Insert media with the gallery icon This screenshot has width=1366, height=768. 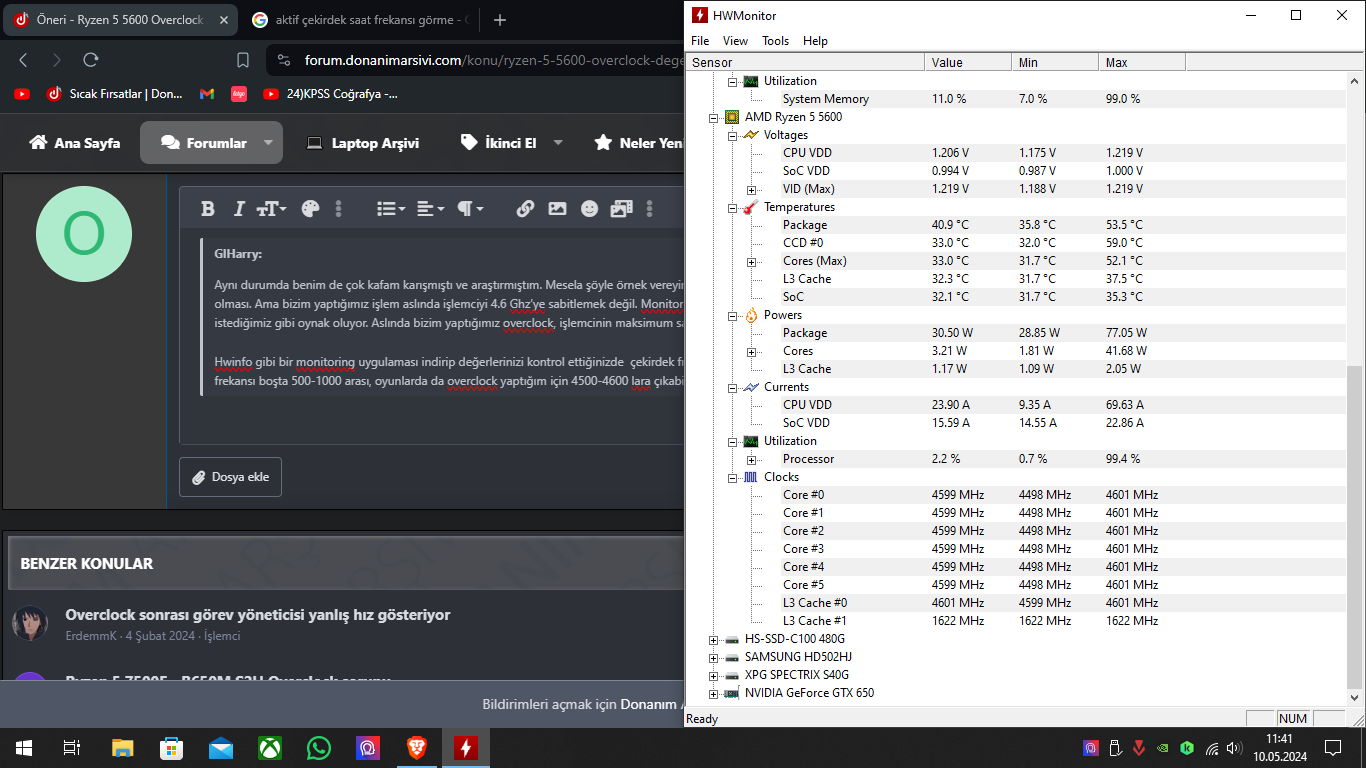pyautogui.click(x=621, y=209)
